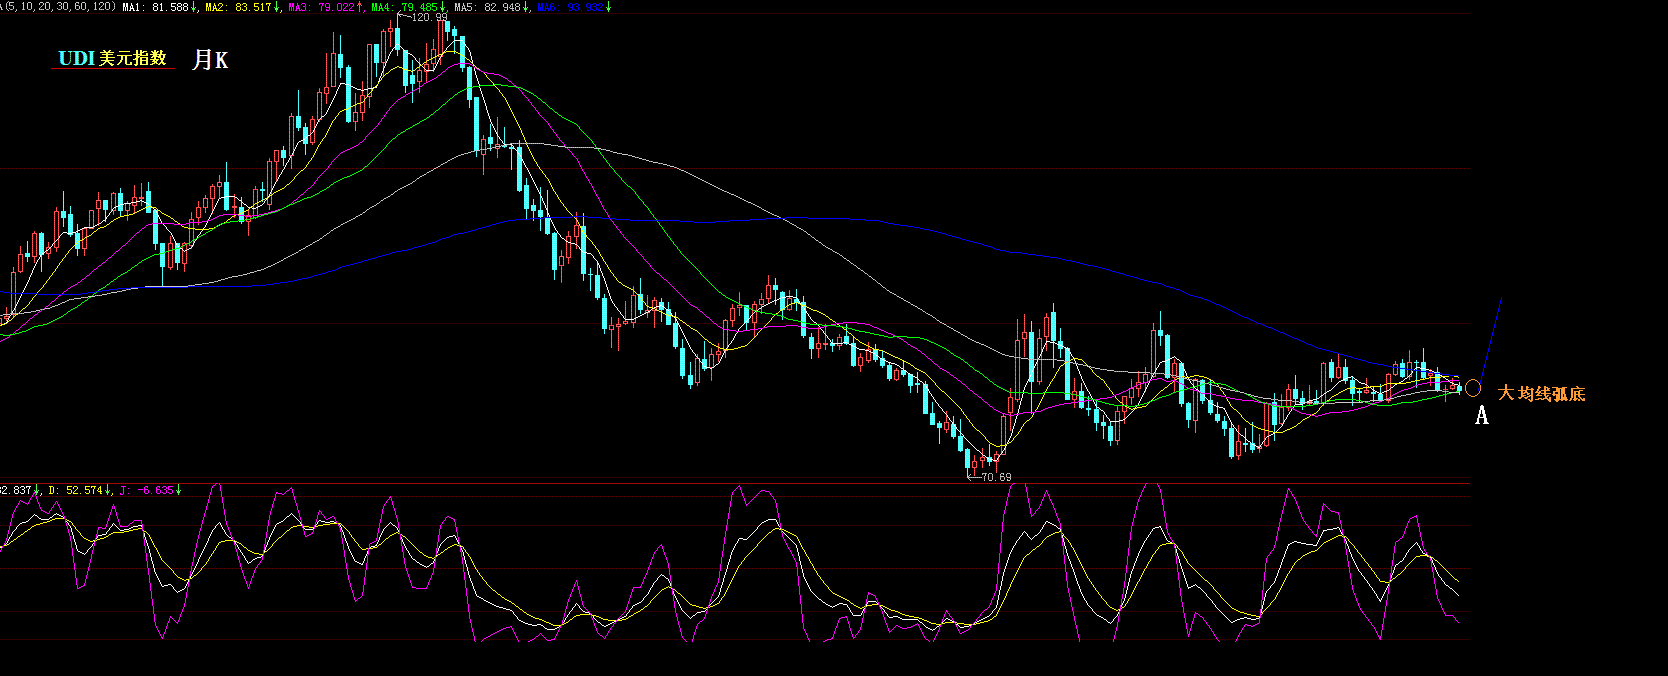This screenshot has width=1668, height=676.
Task: Click the green down arrow after J value
Action: [x=179, y=490]
